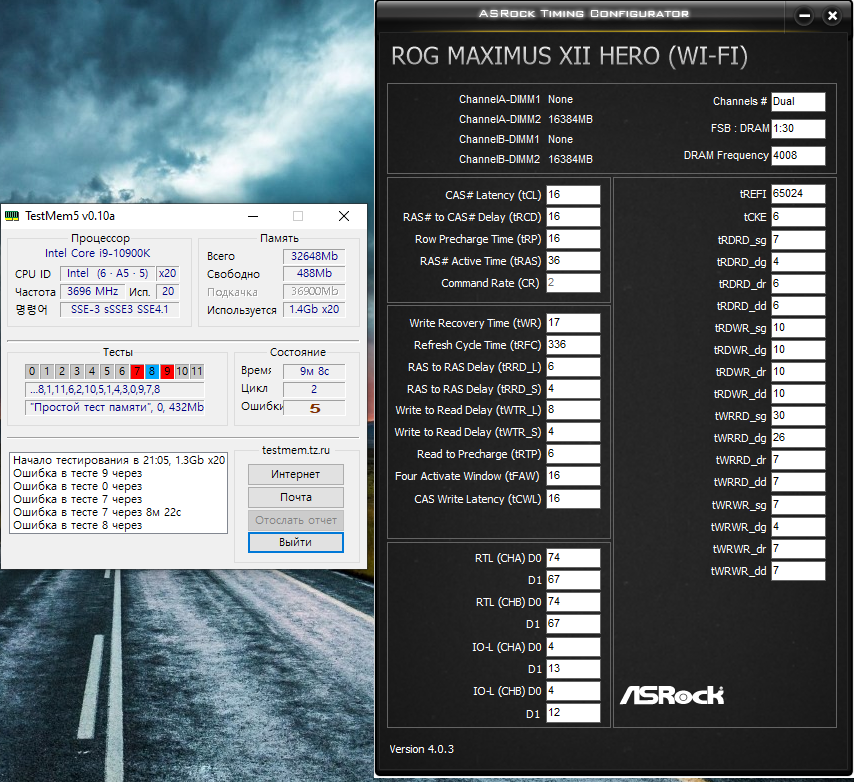Click the tRRD_S value field
The image size is (854, 782).
click(573, 389)
